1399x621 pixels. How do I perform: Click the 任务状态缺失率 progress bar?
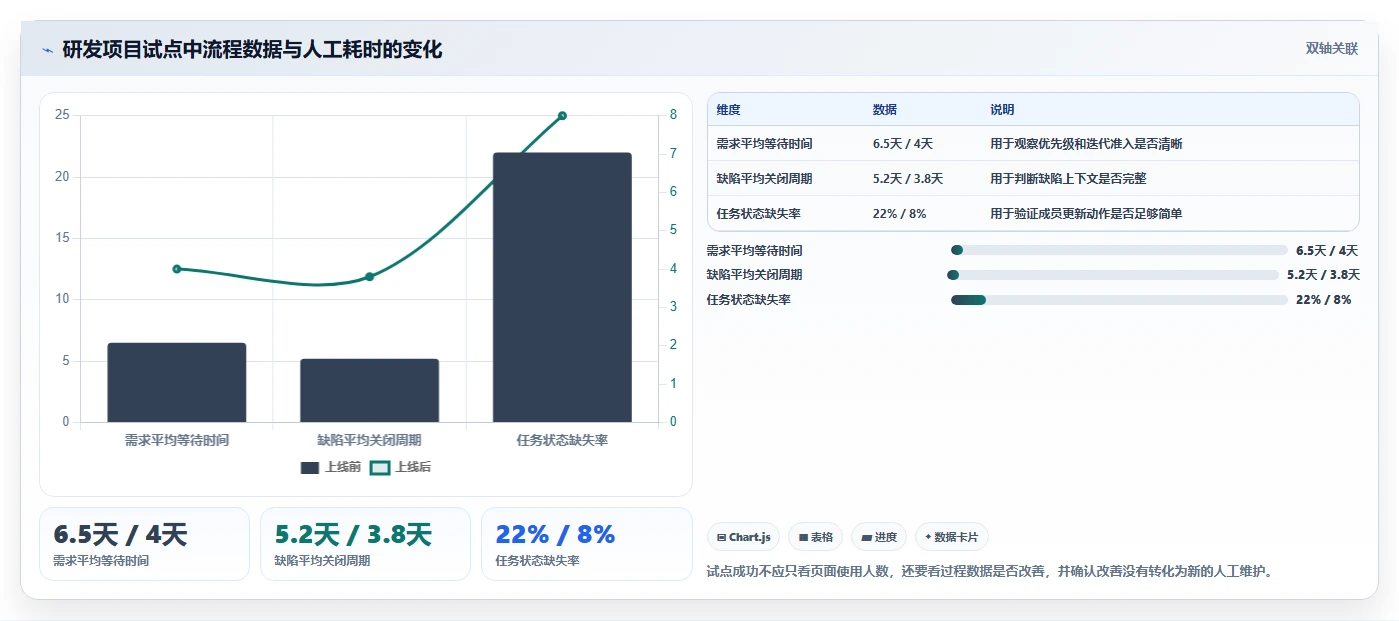[x=1119, y=300]
